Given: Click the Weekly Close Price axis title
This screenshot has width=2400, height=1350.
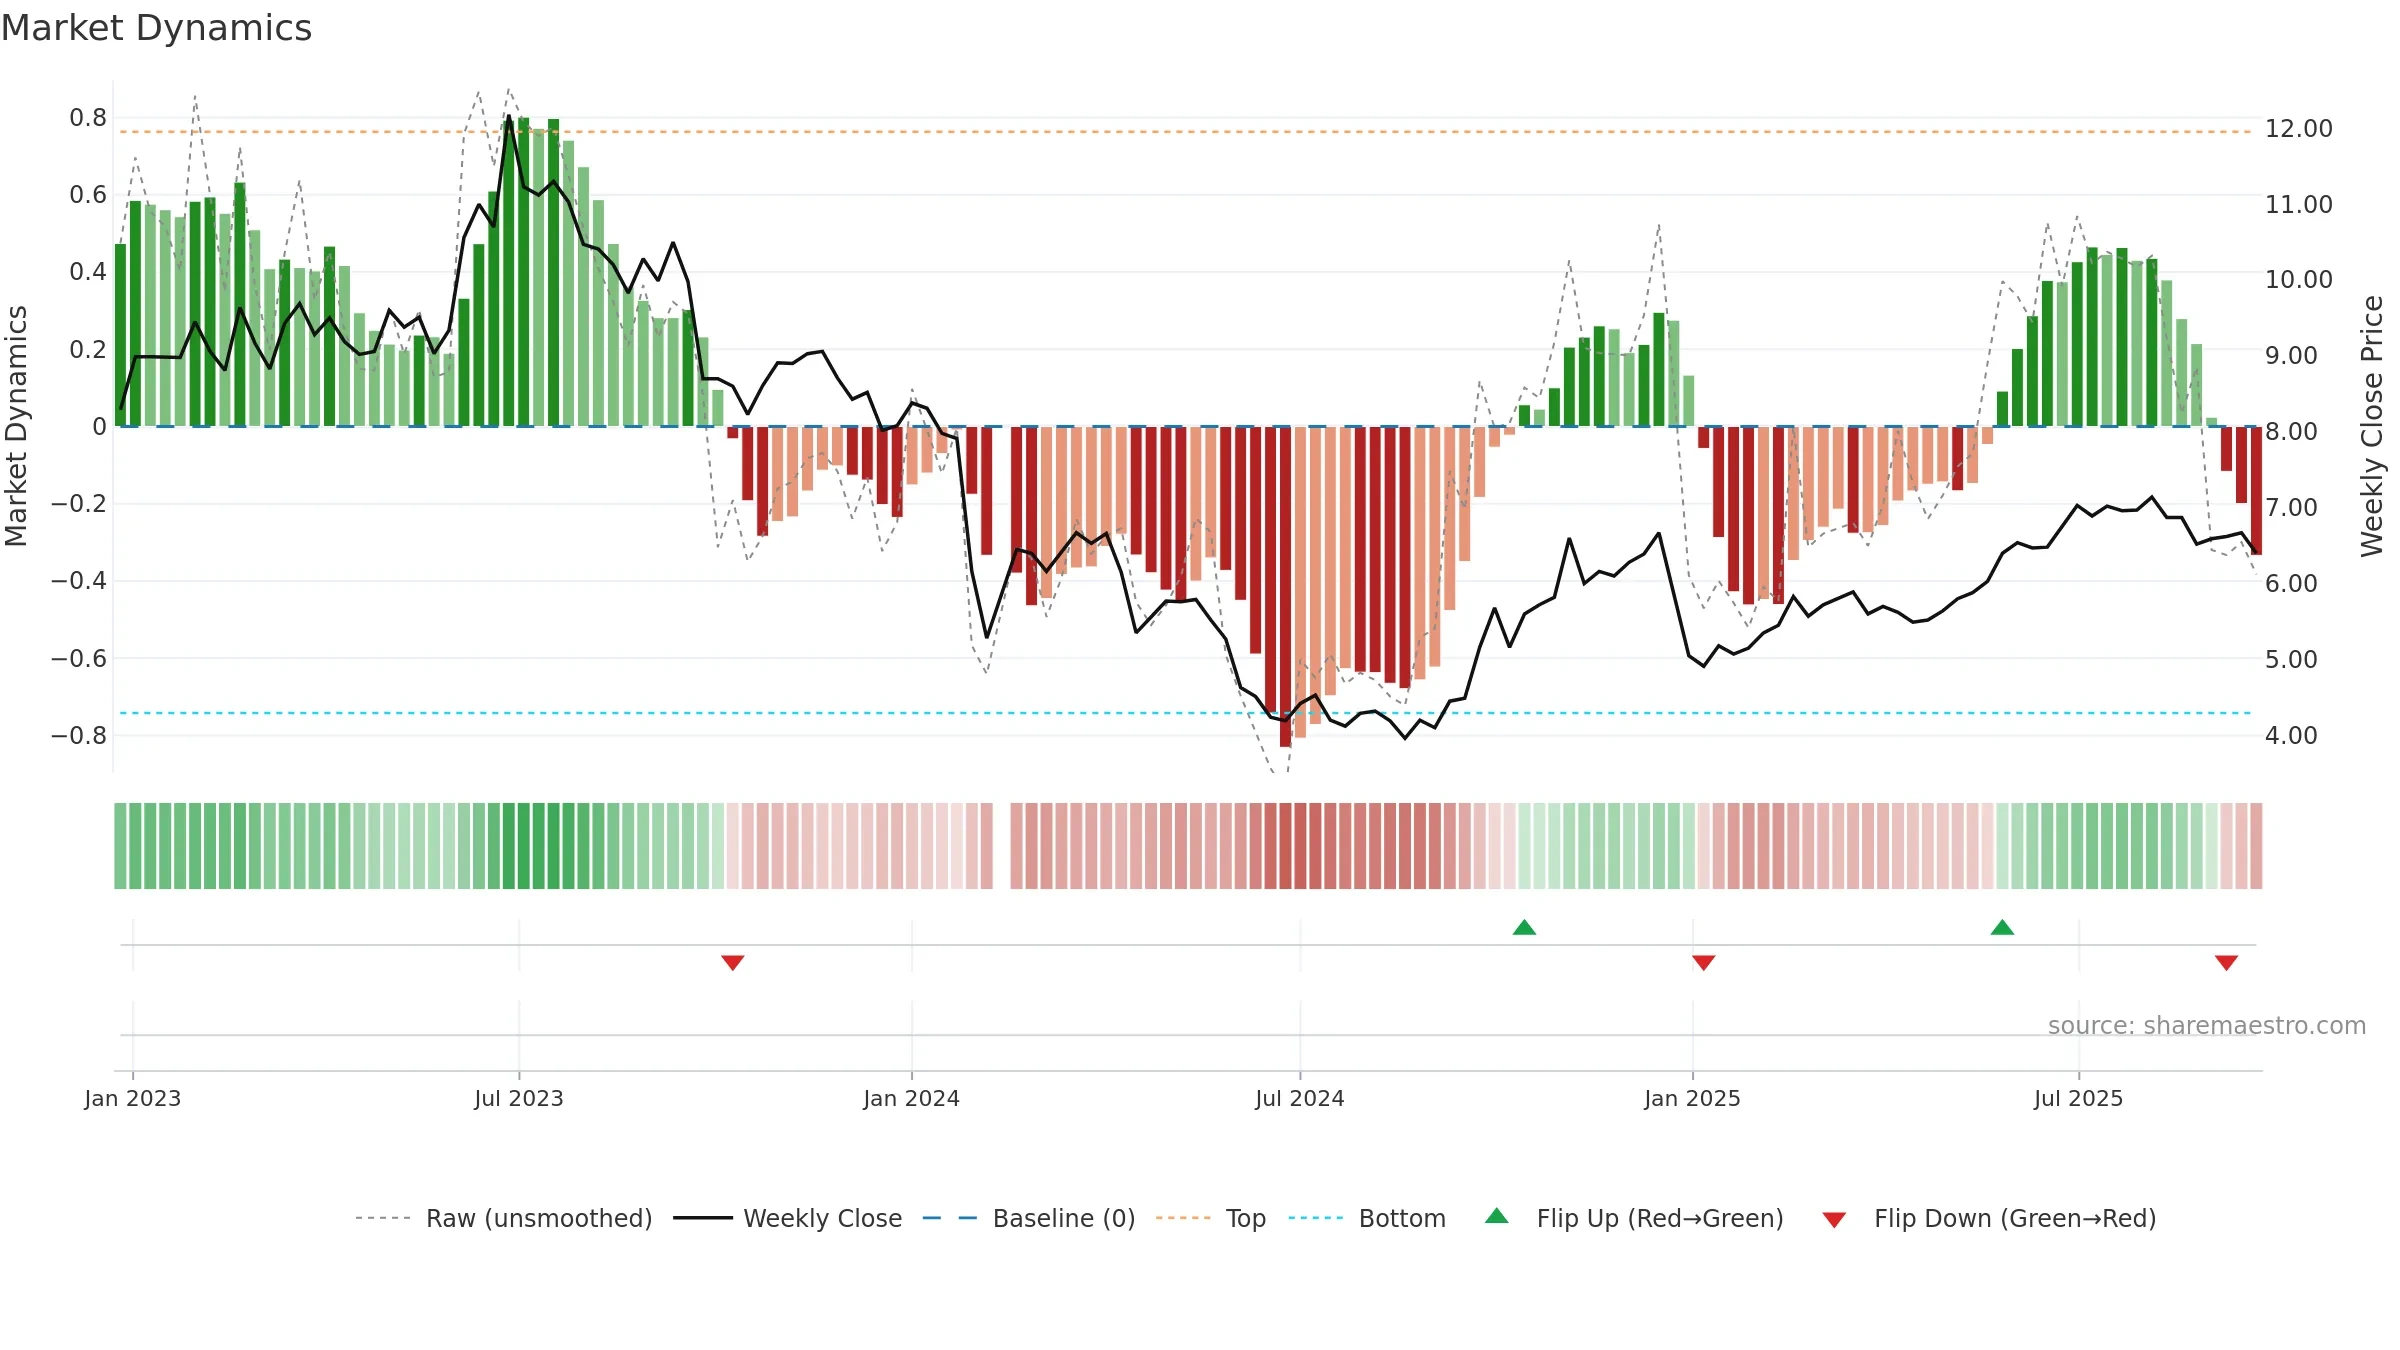Looking at the screenshot, I should 2372,426.
